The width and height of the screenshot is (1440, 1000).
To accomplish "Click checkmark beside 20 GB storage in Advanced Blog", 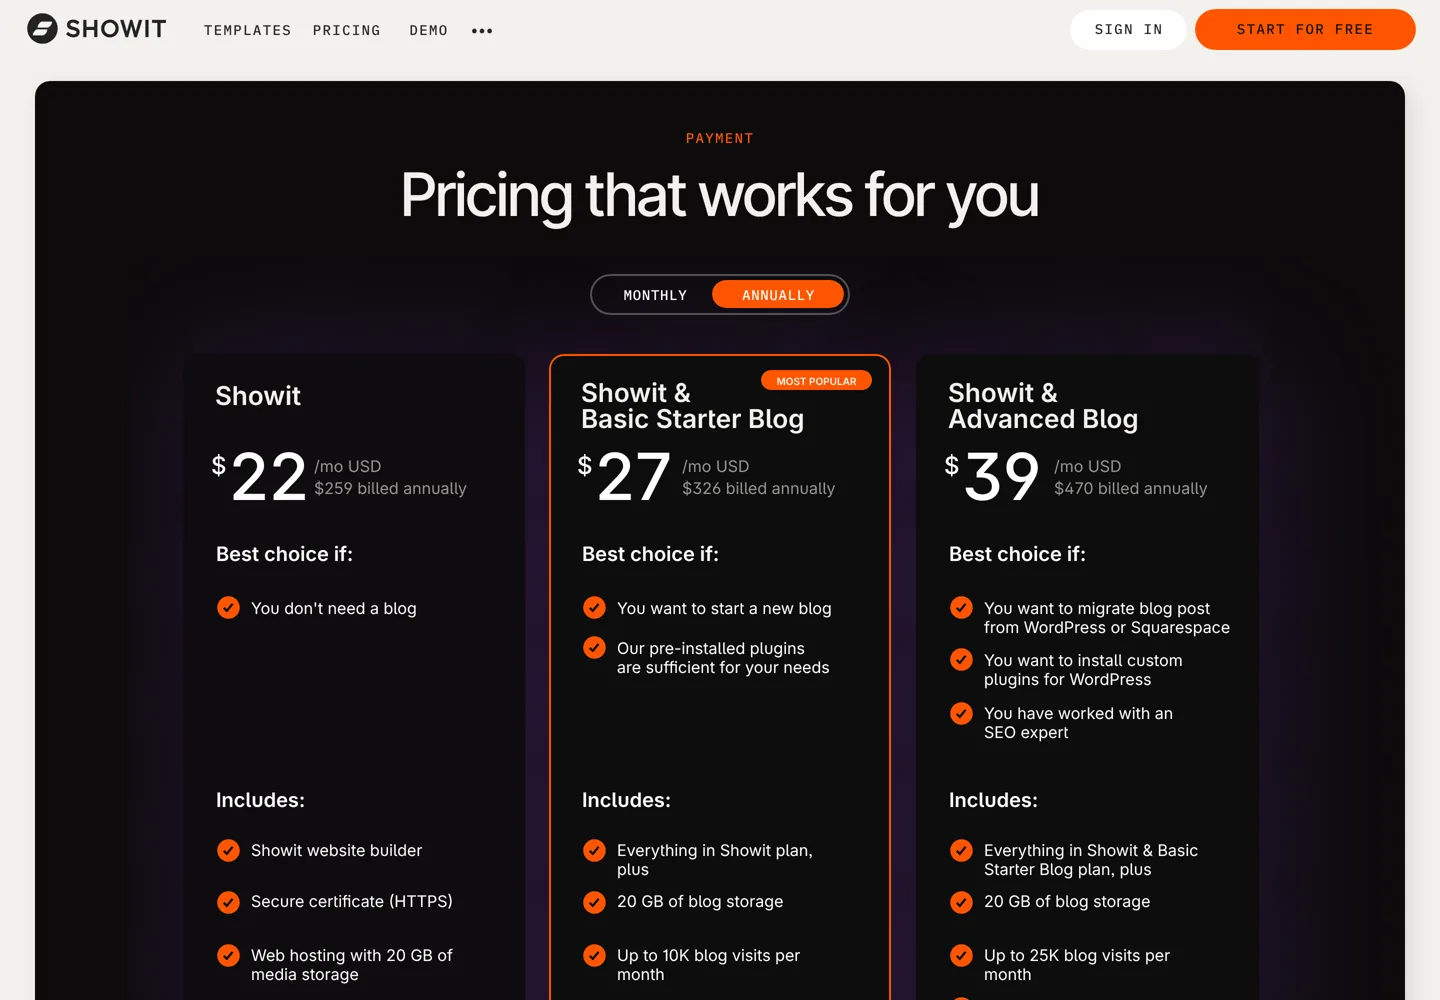I will click(961, 902).
